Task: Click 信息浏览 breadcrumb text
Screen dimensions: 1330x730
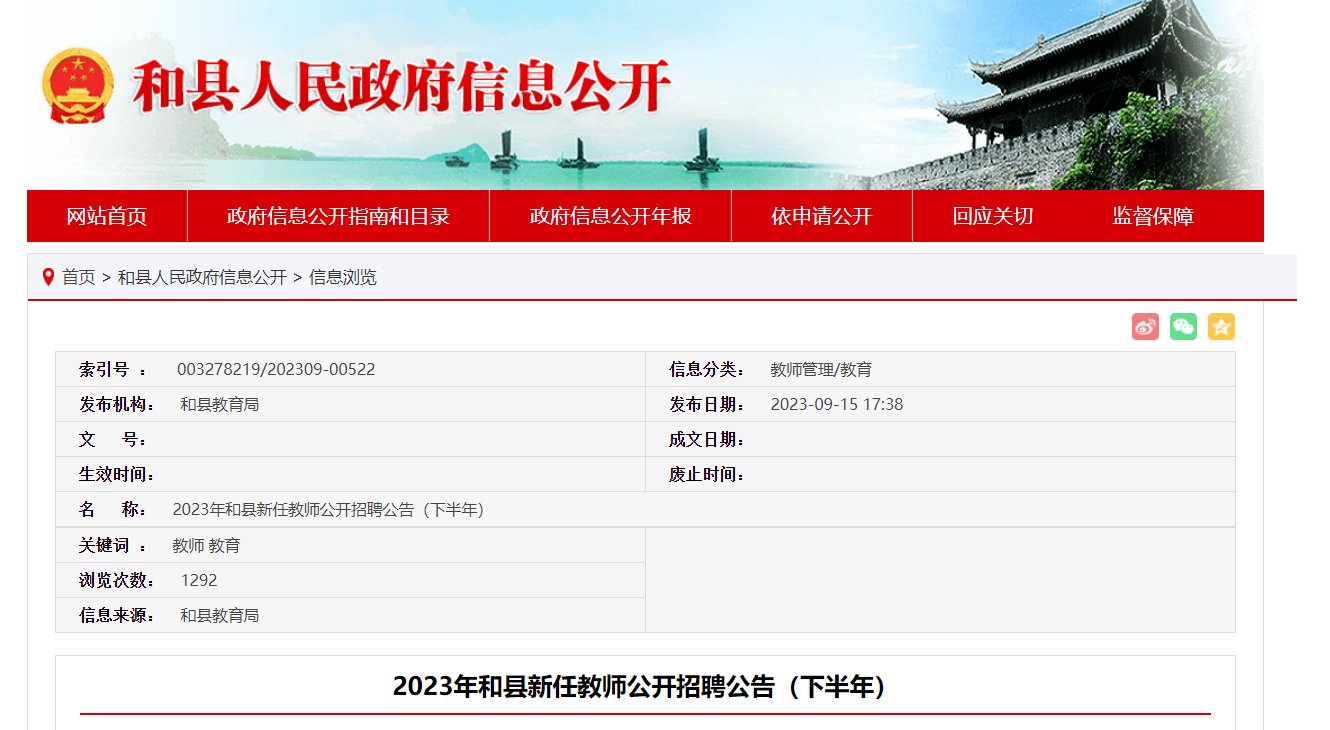Action: pos(343,277)
